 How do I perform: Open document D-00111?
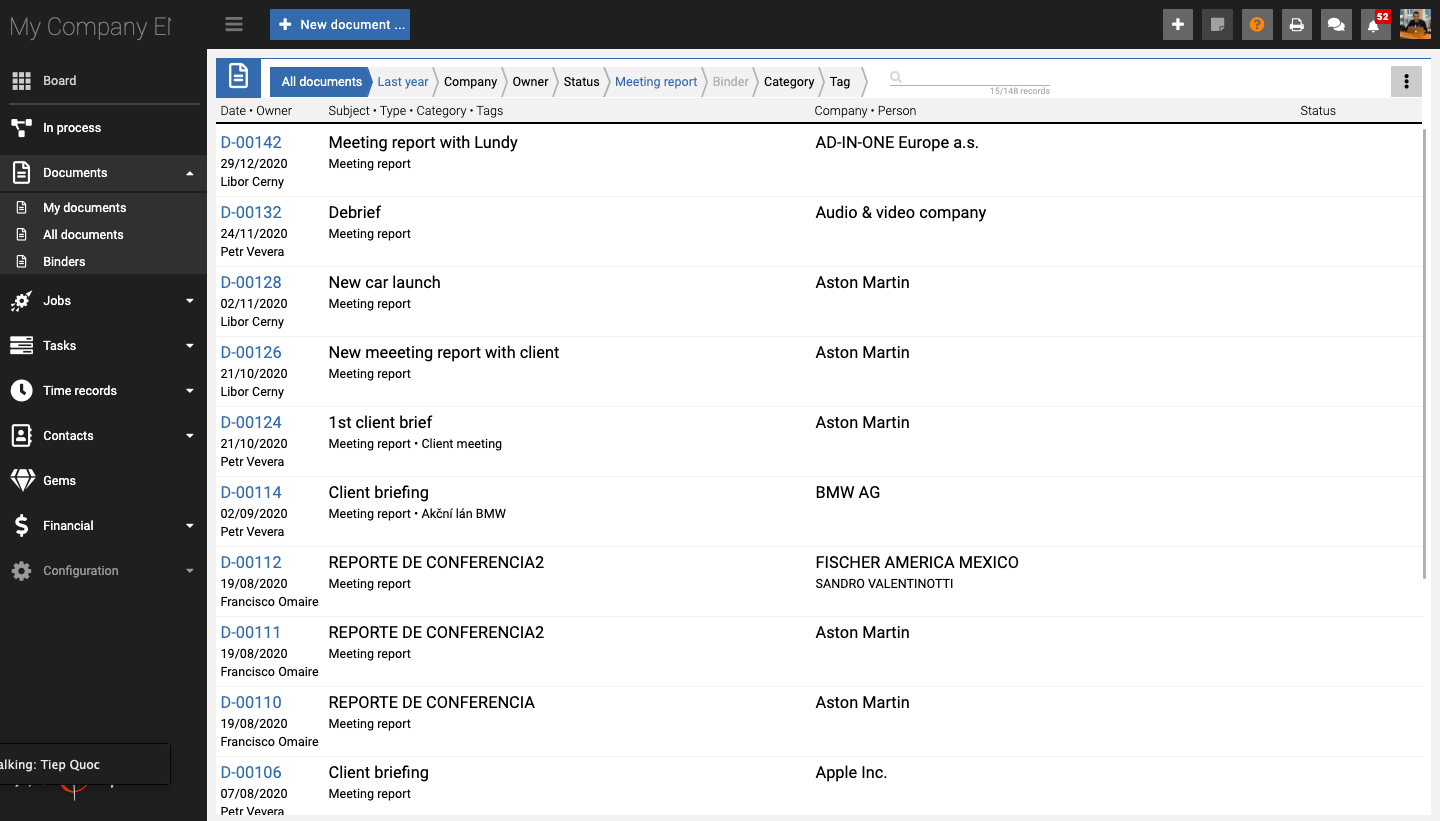click(251, 633)
